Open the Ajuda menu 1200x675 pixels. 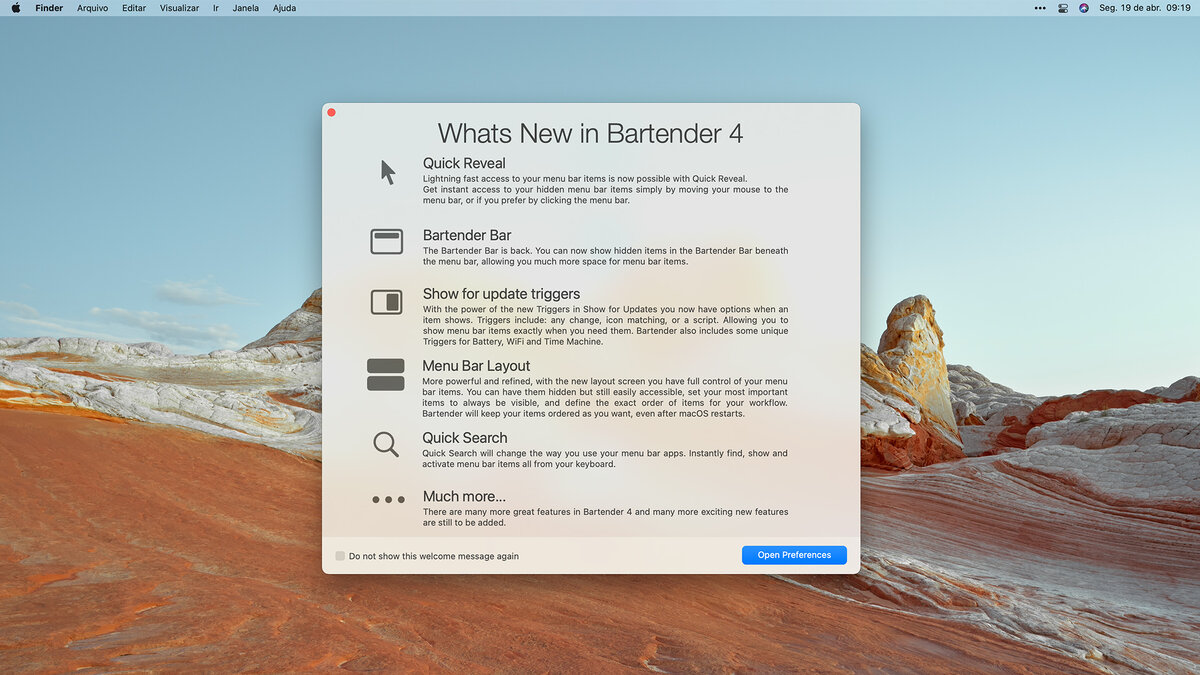[x=284, y=8]
